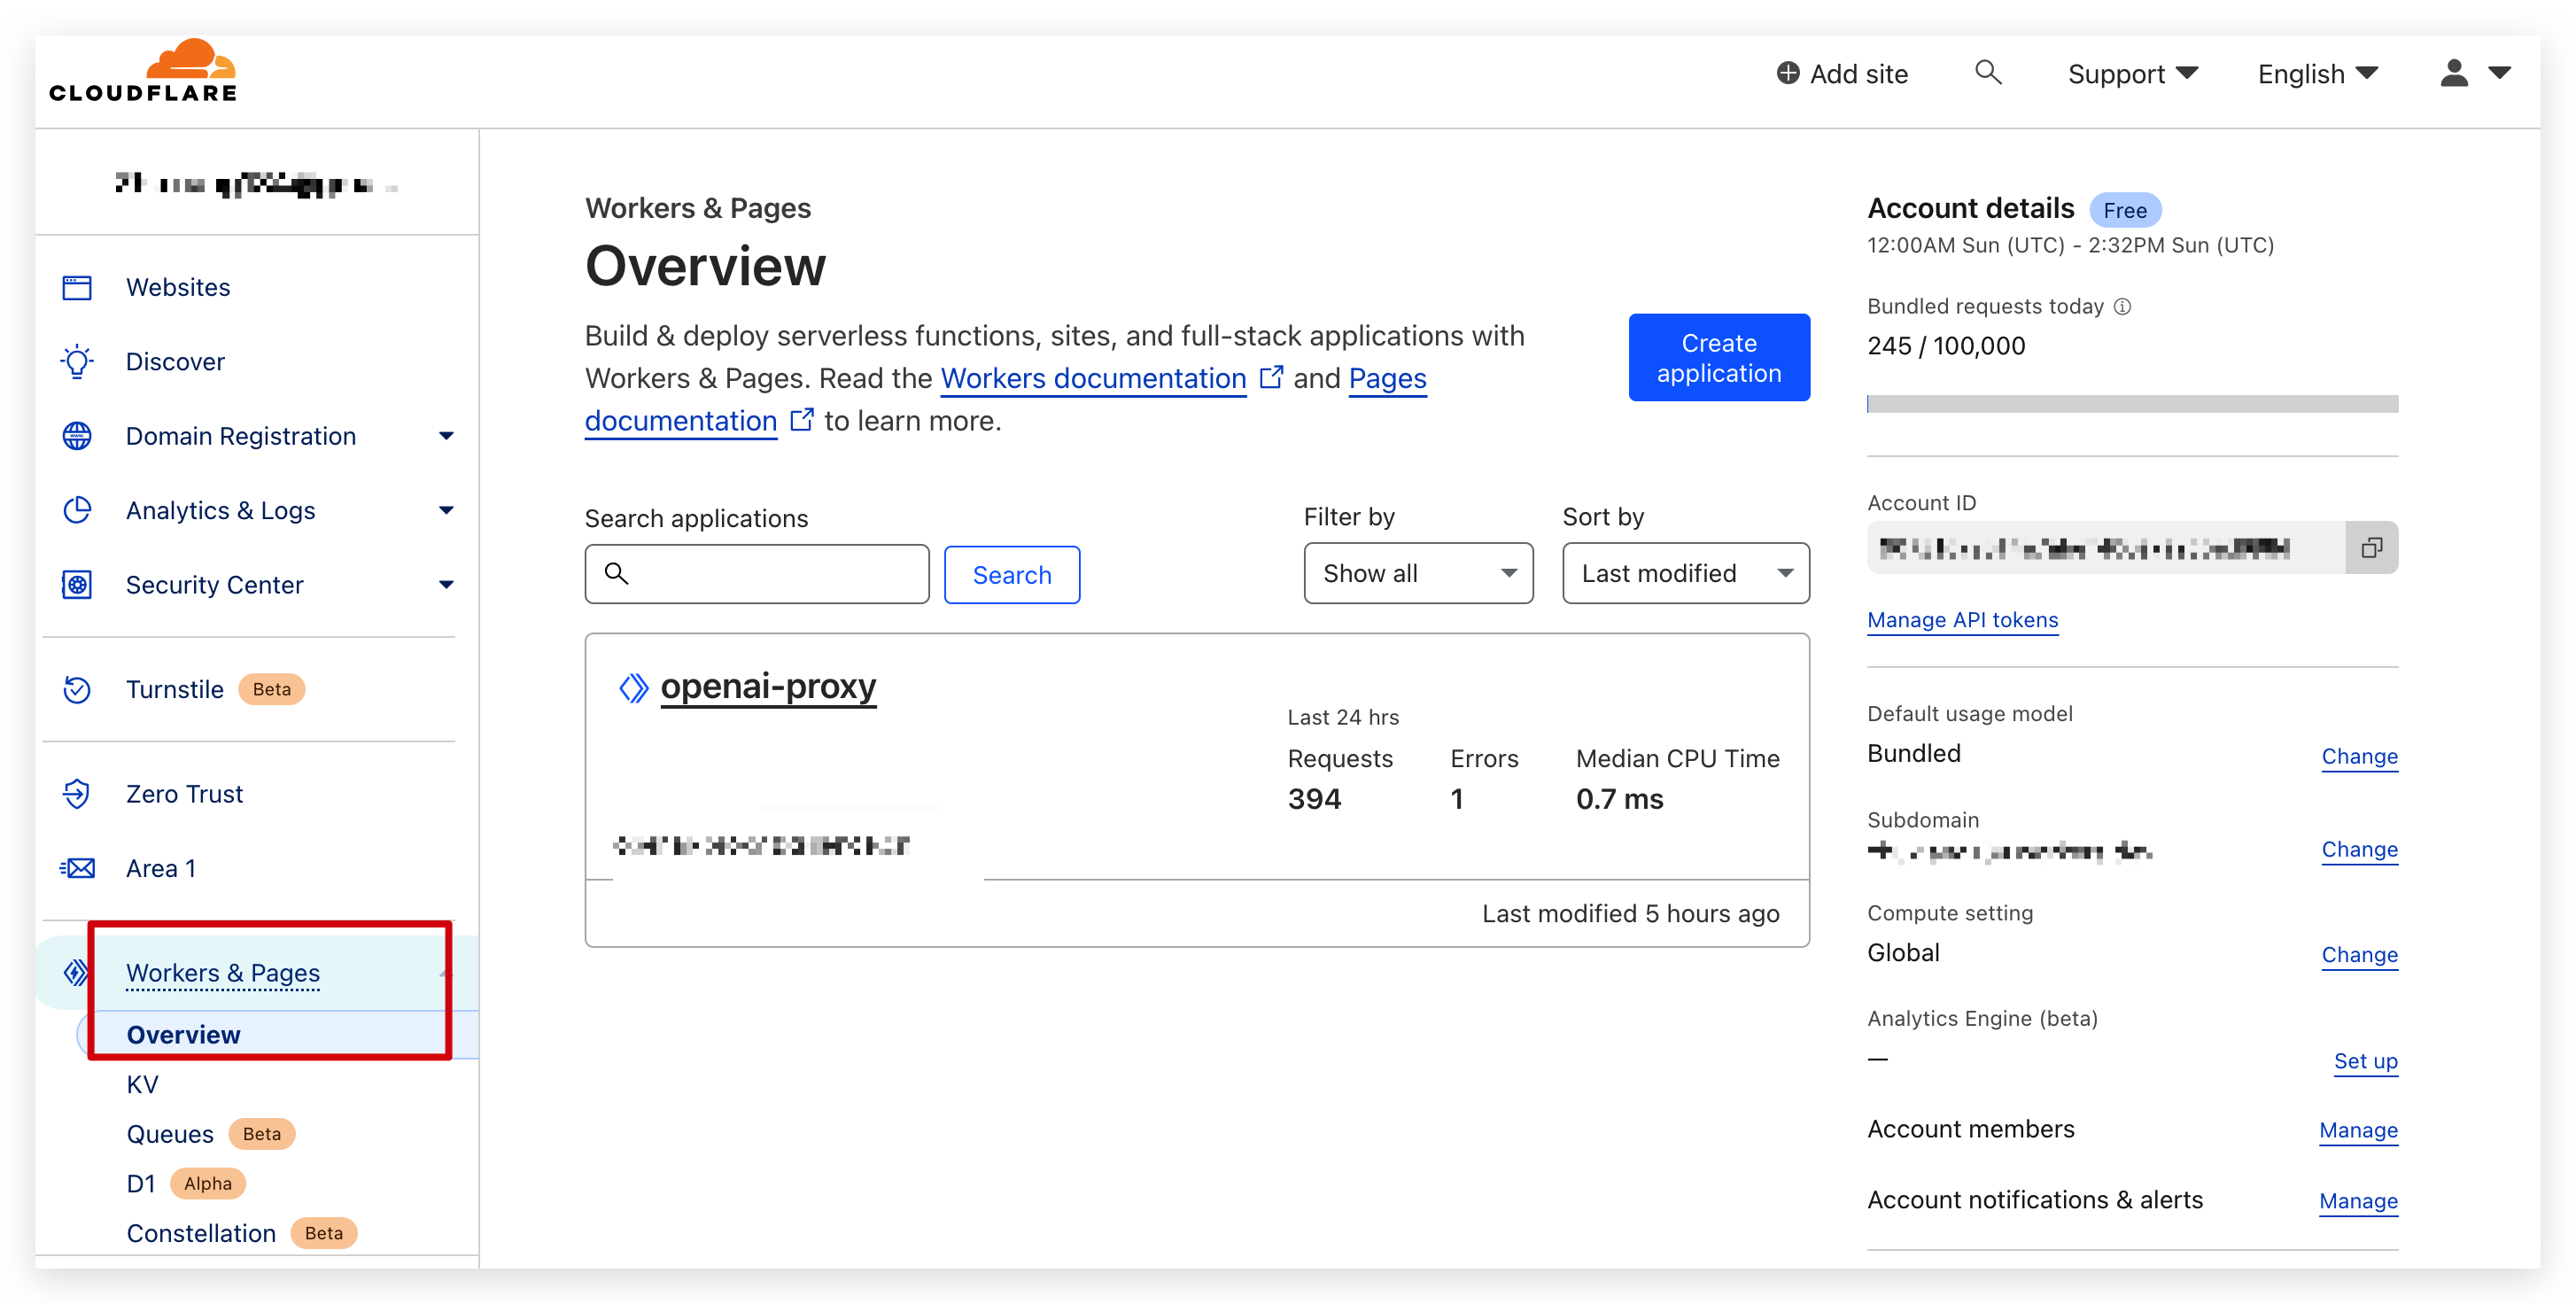
Task: Click the Workers & Pages sidebar icon
Action: 75,972
